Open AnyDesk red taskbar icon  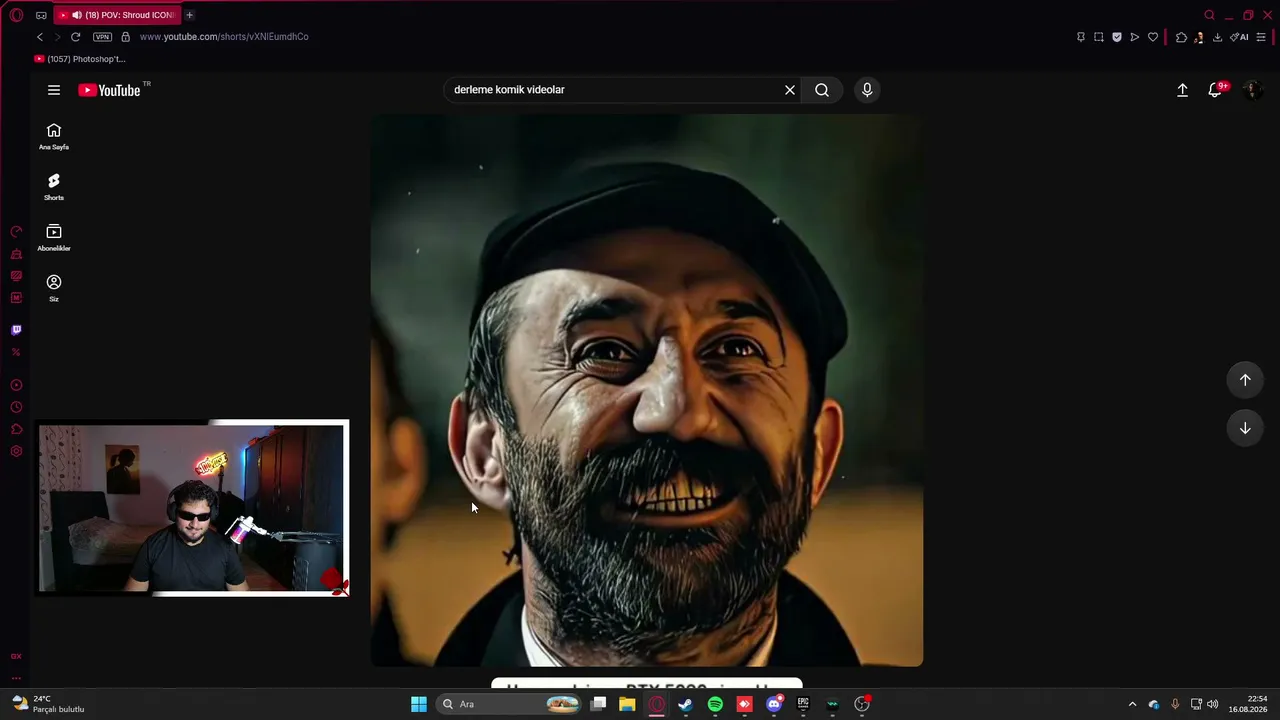pos(744,704)
